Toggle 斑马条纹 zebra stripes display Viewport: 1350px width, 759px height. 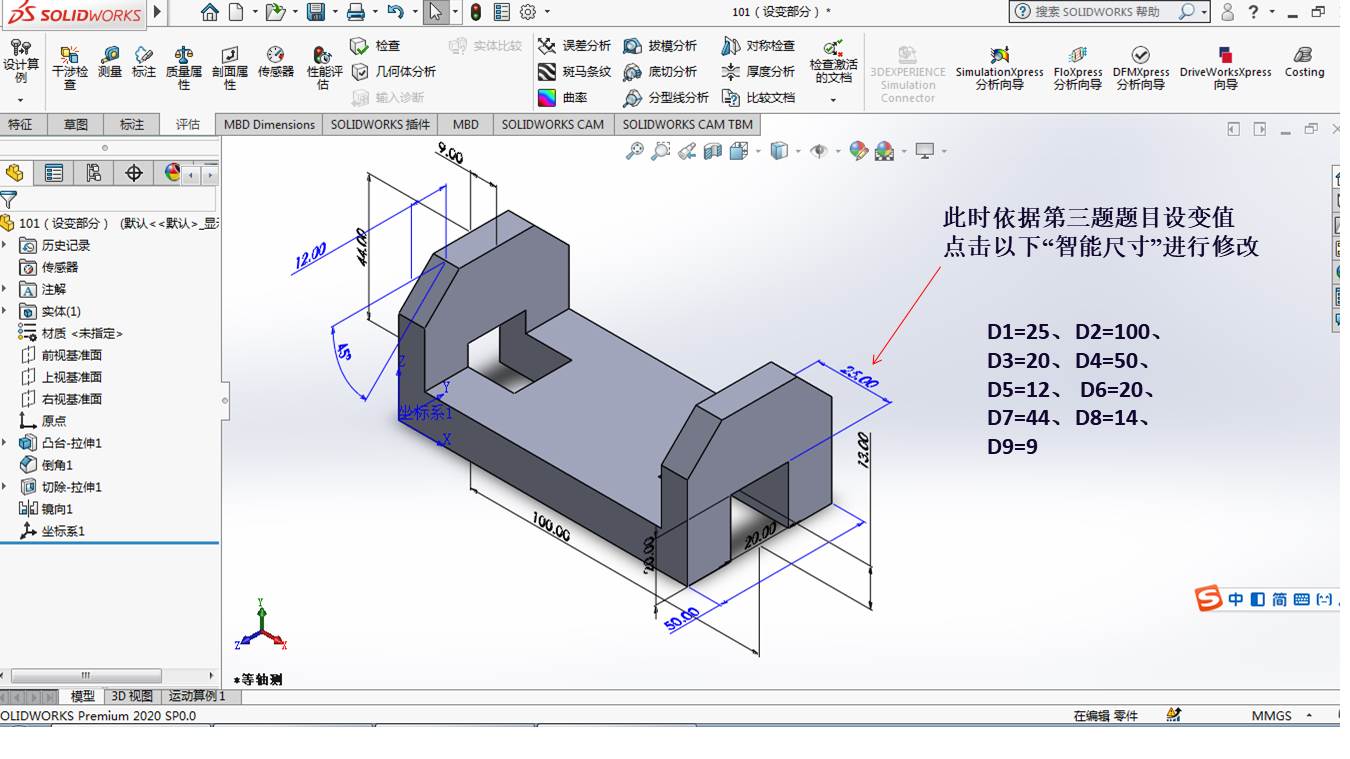(x=575, y=72)
